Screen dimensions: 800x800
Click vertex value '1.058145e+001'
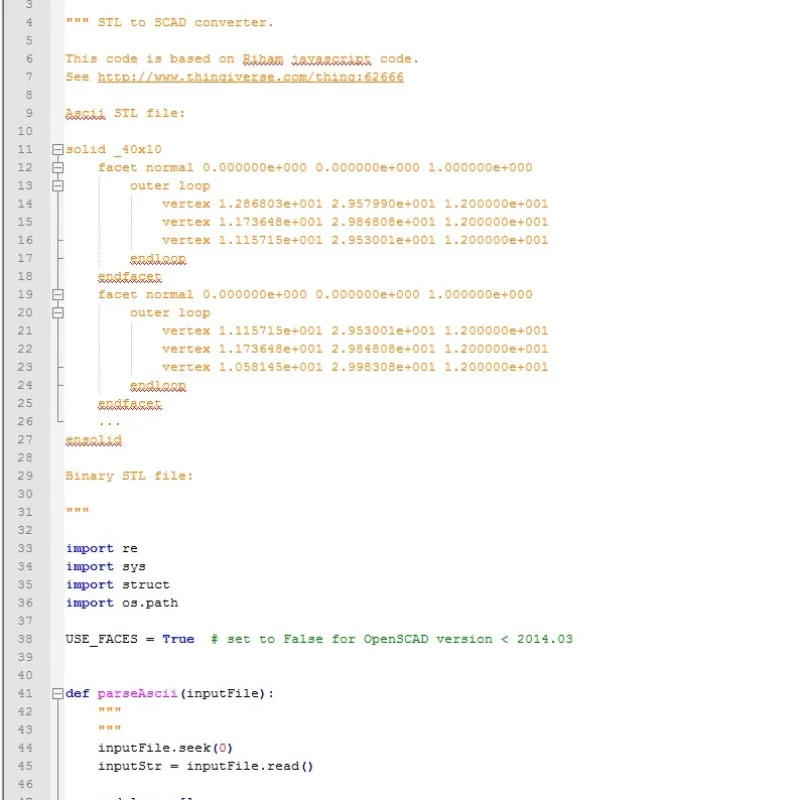[270, 367]
